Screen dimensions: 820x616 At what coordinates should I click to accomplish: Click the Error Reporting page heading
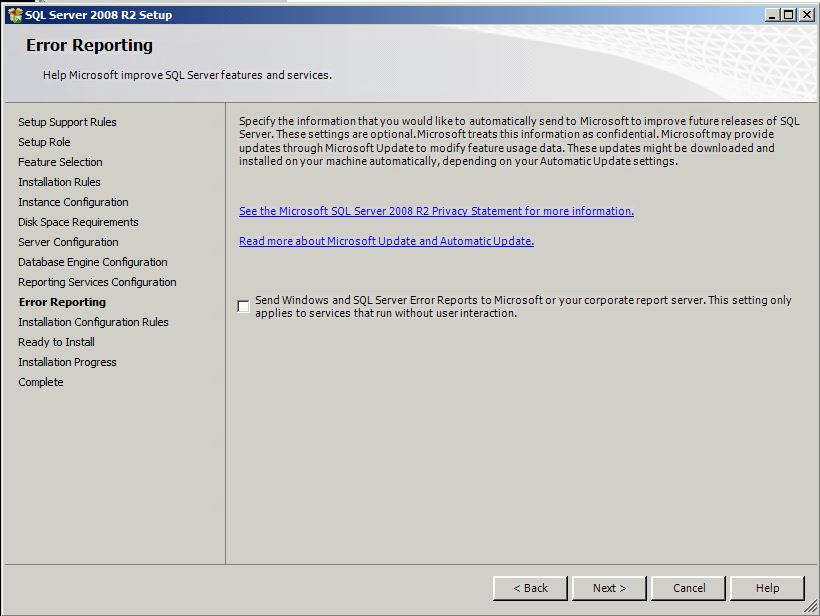[x=89, y=45]
